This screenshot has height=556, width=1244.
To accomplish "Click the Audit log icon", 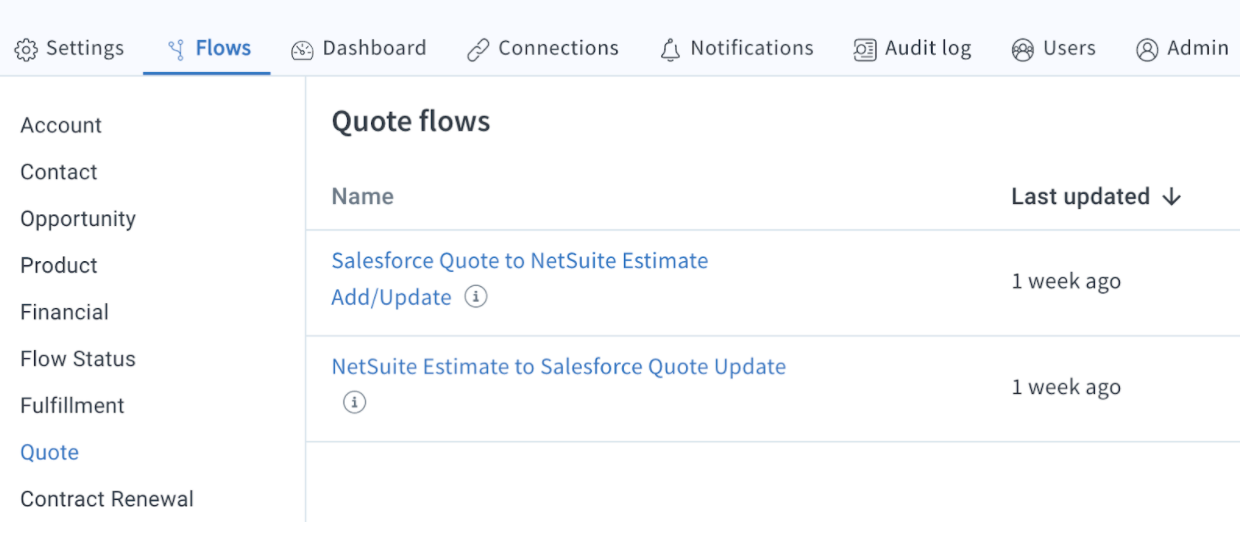I will coord(865,50).
